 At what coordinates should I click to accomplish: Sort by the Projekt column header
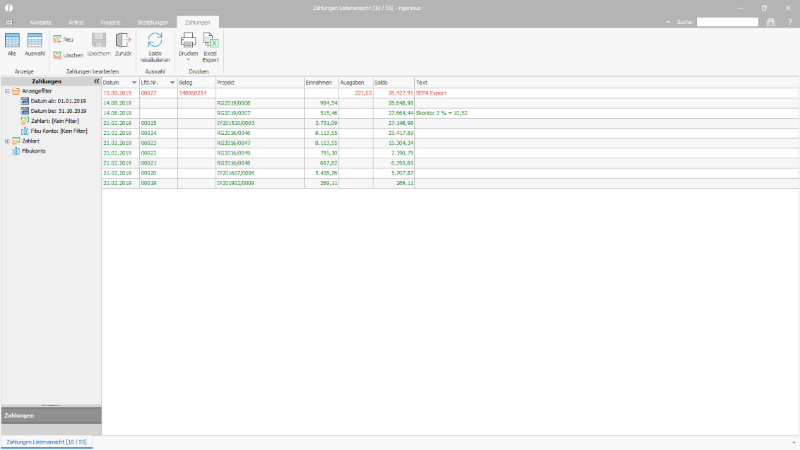260,83
